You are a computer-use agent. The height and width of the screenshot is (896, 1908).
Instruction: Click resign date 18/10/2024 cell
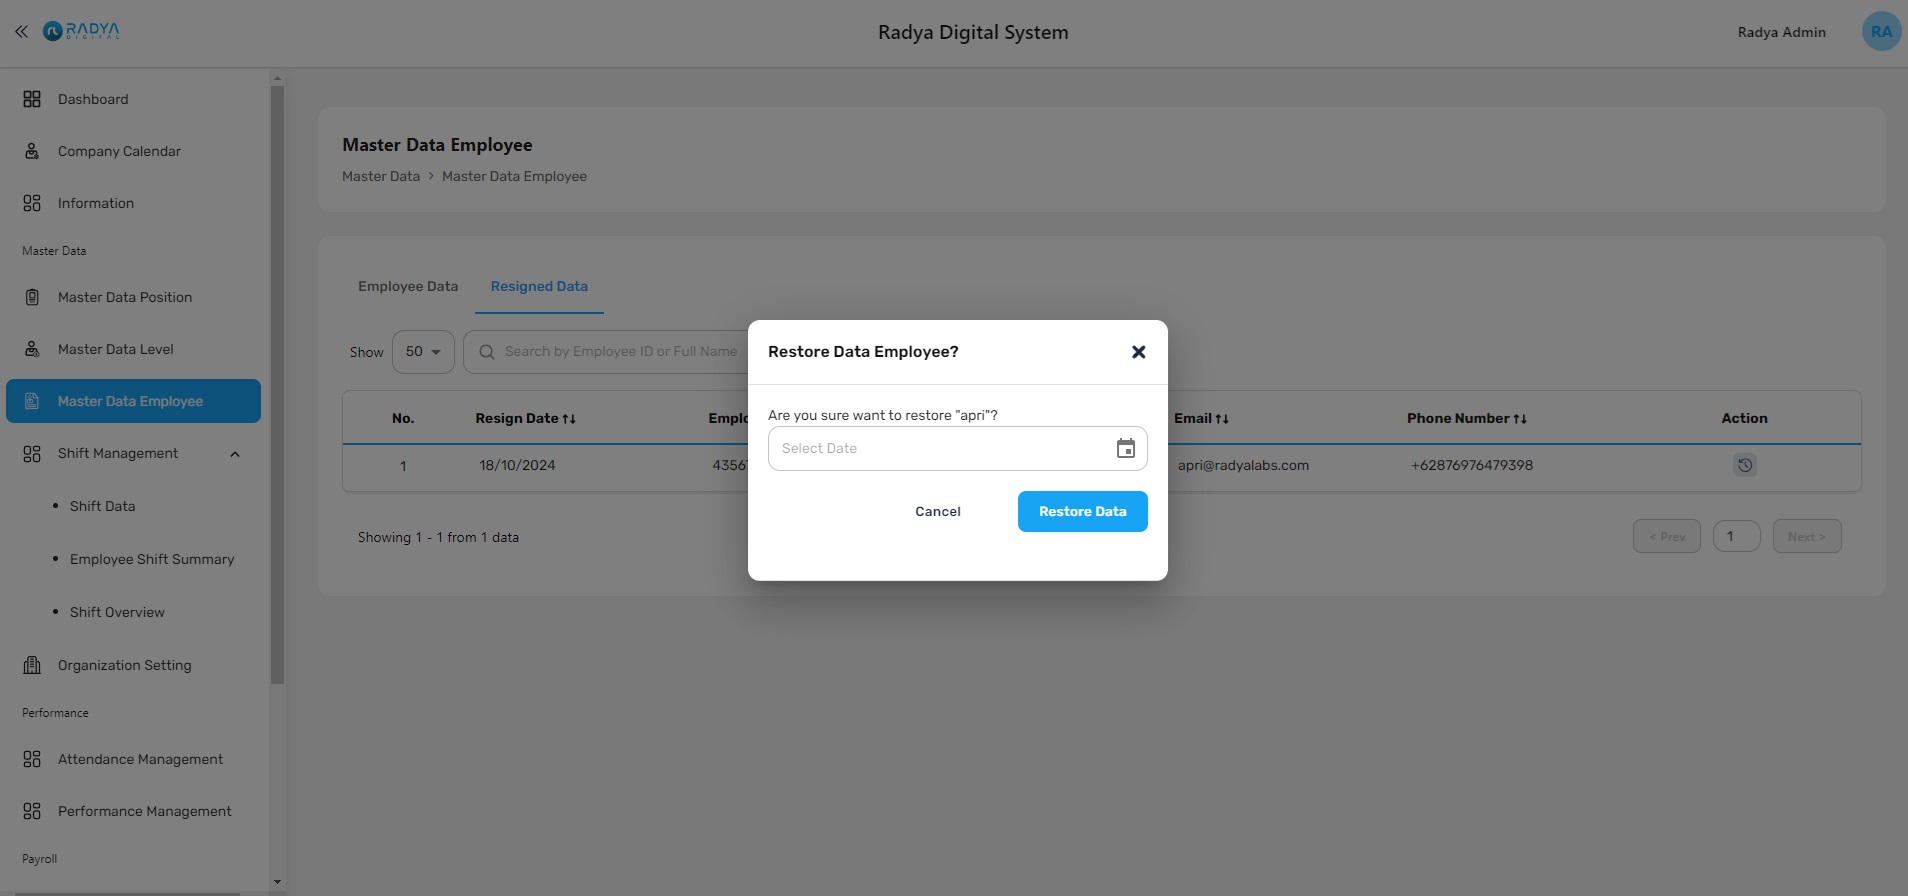(x=517, y=465)
